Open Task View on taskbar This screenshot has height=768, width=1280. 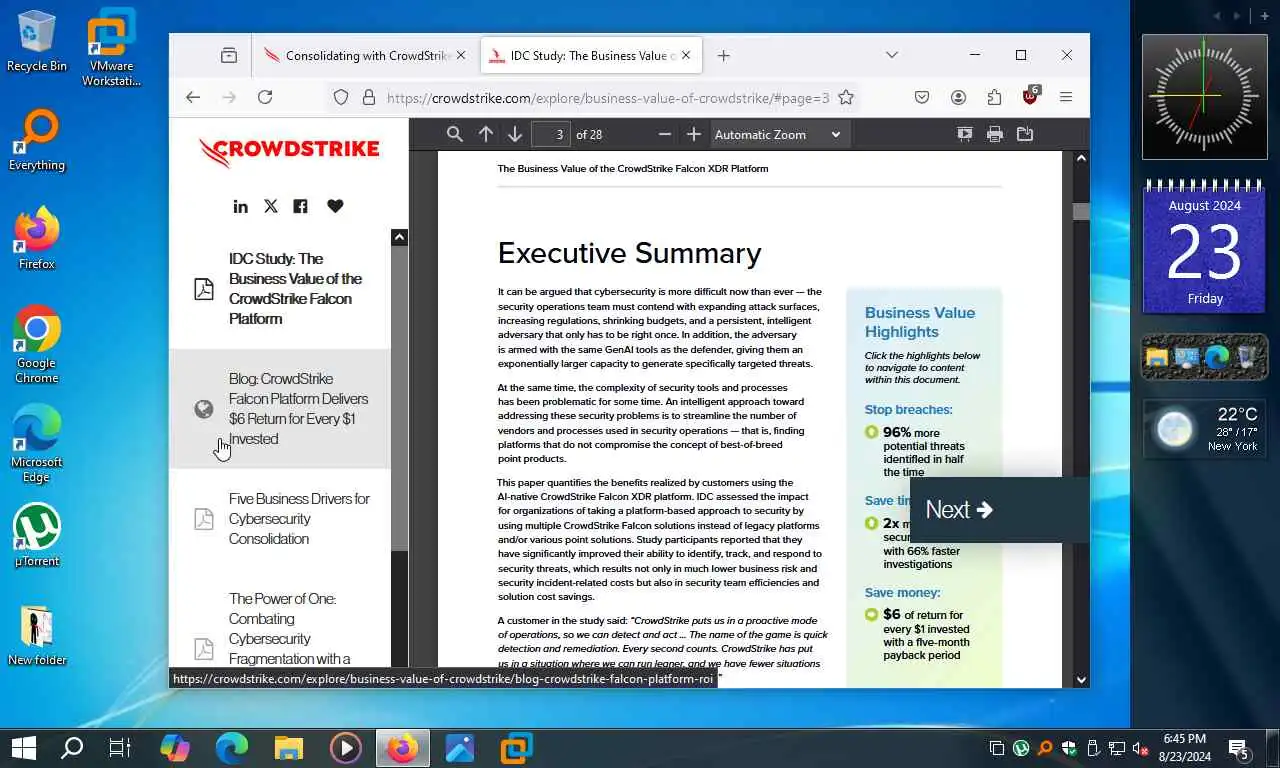tap(120, 748)
